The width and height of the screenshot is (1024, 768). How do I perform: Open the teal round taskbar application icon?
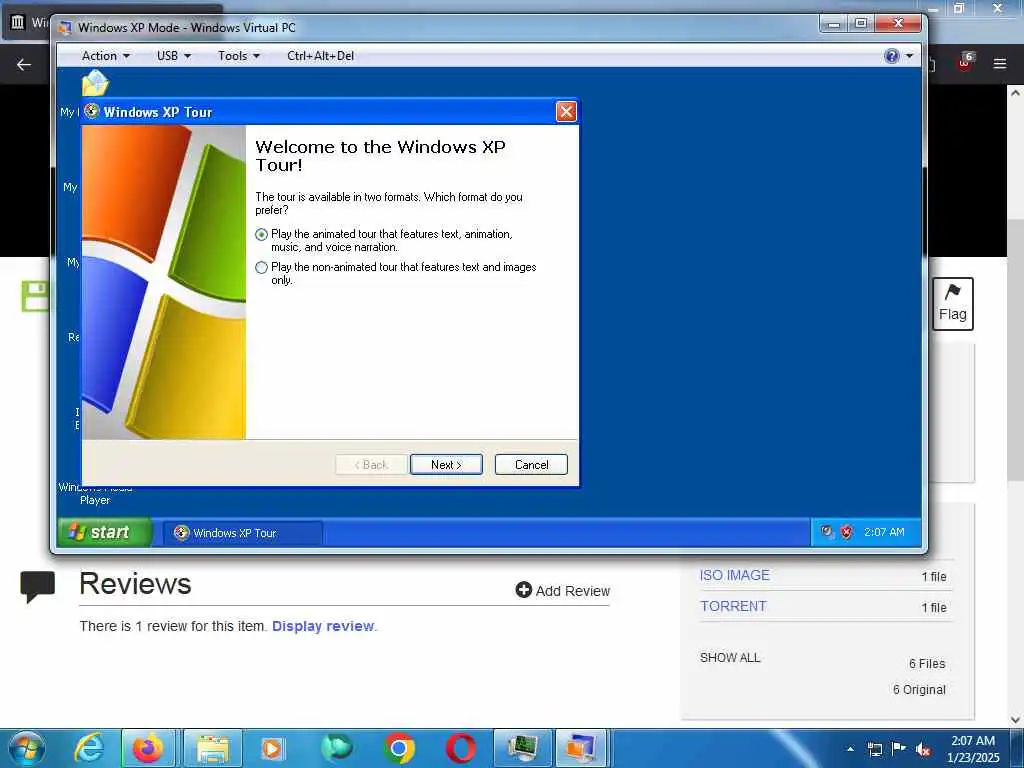coord(336,748)
